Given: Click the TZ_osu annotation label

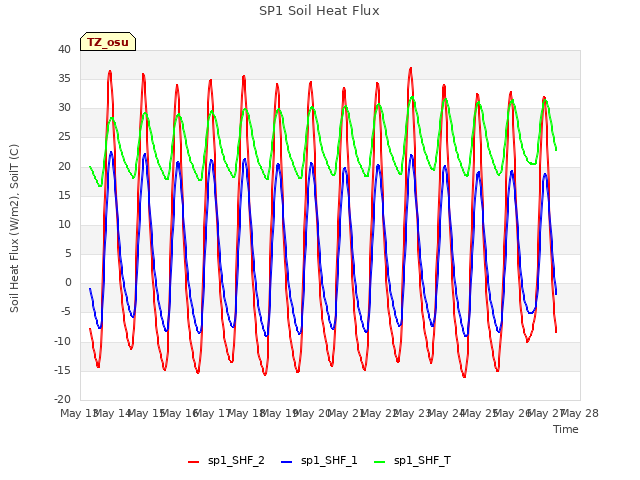Looking at the screenshot, I should click(108, 42).
